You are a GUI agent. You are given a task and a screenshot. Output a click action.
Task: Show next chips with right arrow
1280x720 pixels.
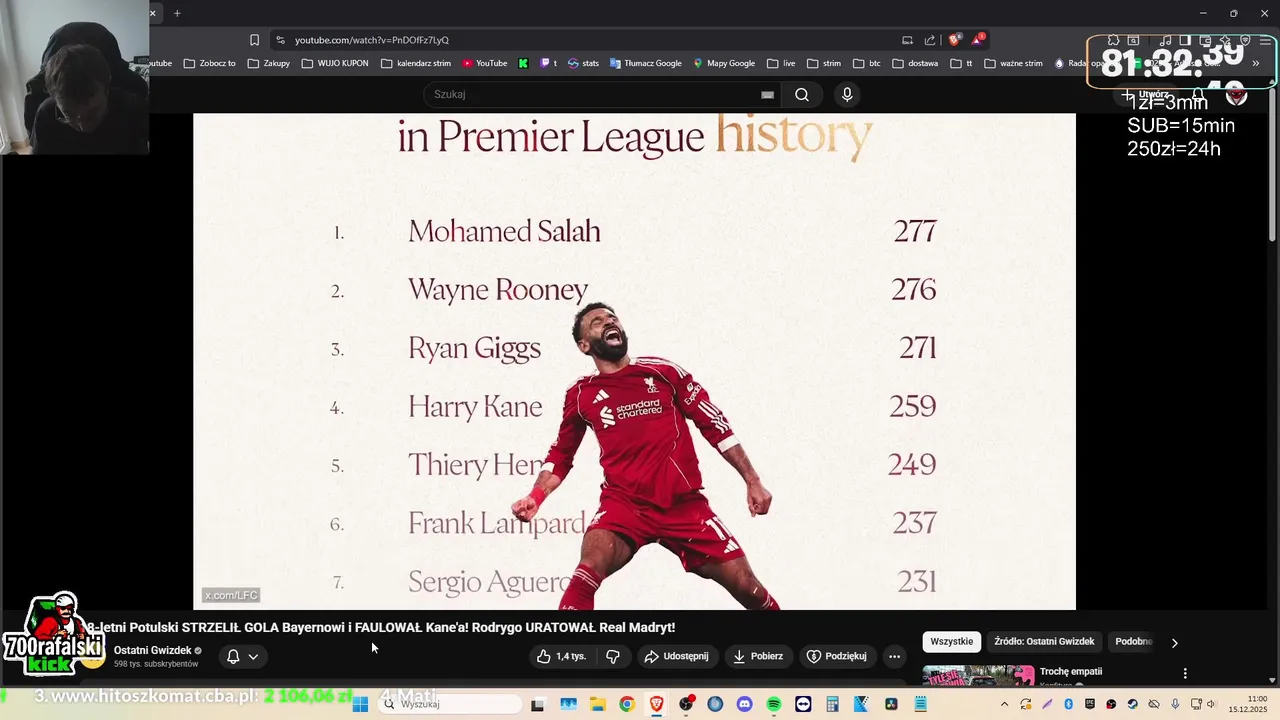point(1174,642)
